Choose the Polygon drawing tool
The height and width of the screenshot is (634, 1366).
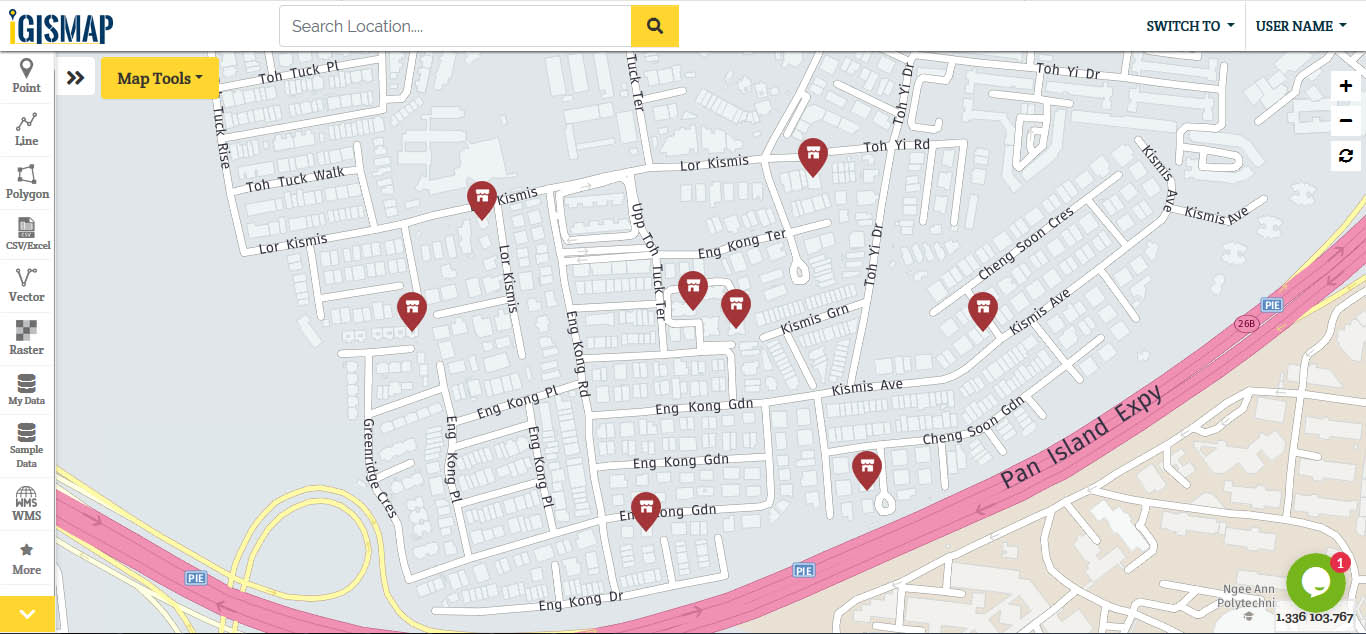pyautogui.click(x=27, y=180)
